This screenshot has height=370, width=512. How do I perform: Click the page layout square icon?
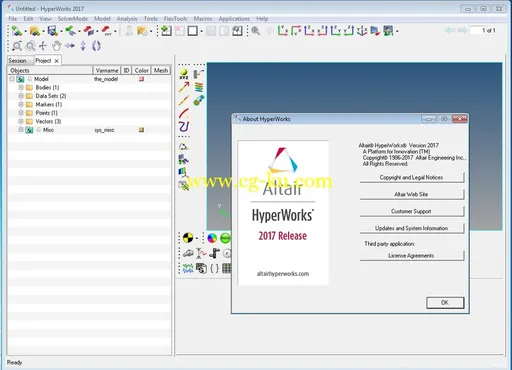(192, 31)
